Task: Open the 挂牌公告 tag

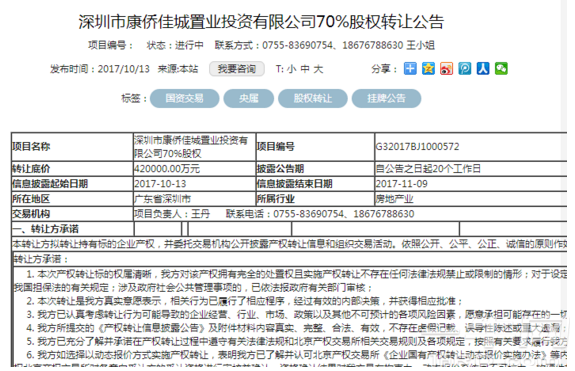Action: point(387,98)
